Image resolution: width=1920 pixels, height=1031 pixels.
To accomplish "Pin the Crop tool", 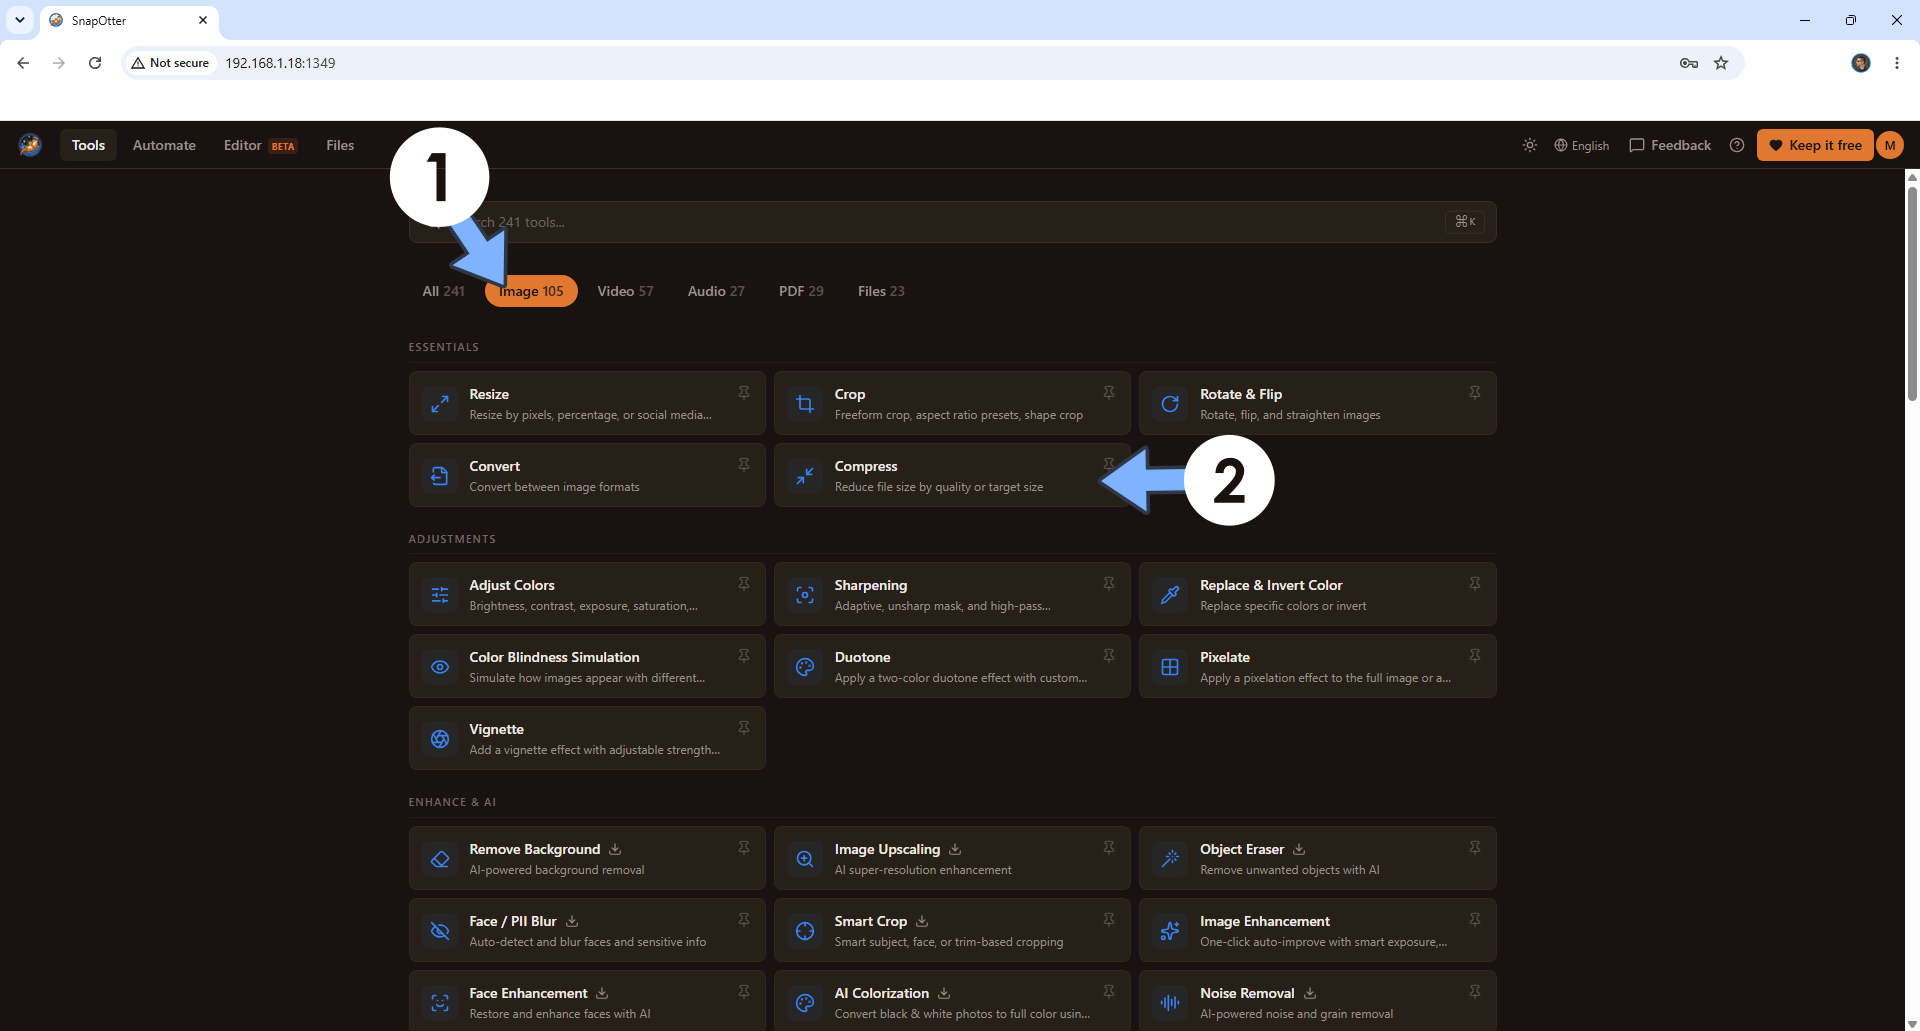I will (1109, 393).
